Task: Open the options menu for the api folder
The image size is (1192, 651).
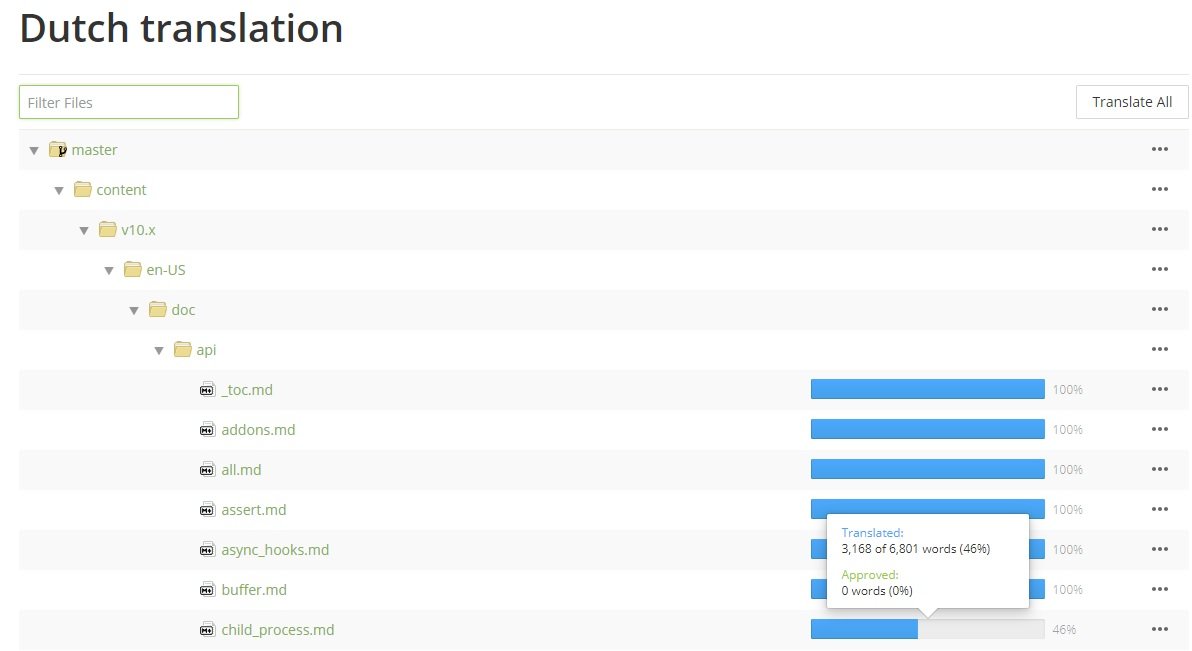Action: tap(1159, 350)
